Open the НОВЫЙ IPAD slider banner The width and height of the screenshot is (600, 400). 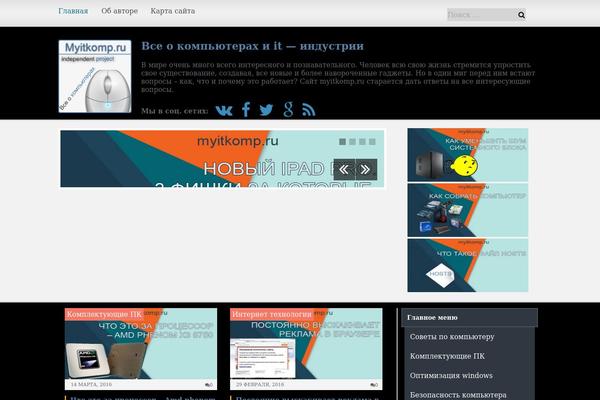tap(222, 159)
